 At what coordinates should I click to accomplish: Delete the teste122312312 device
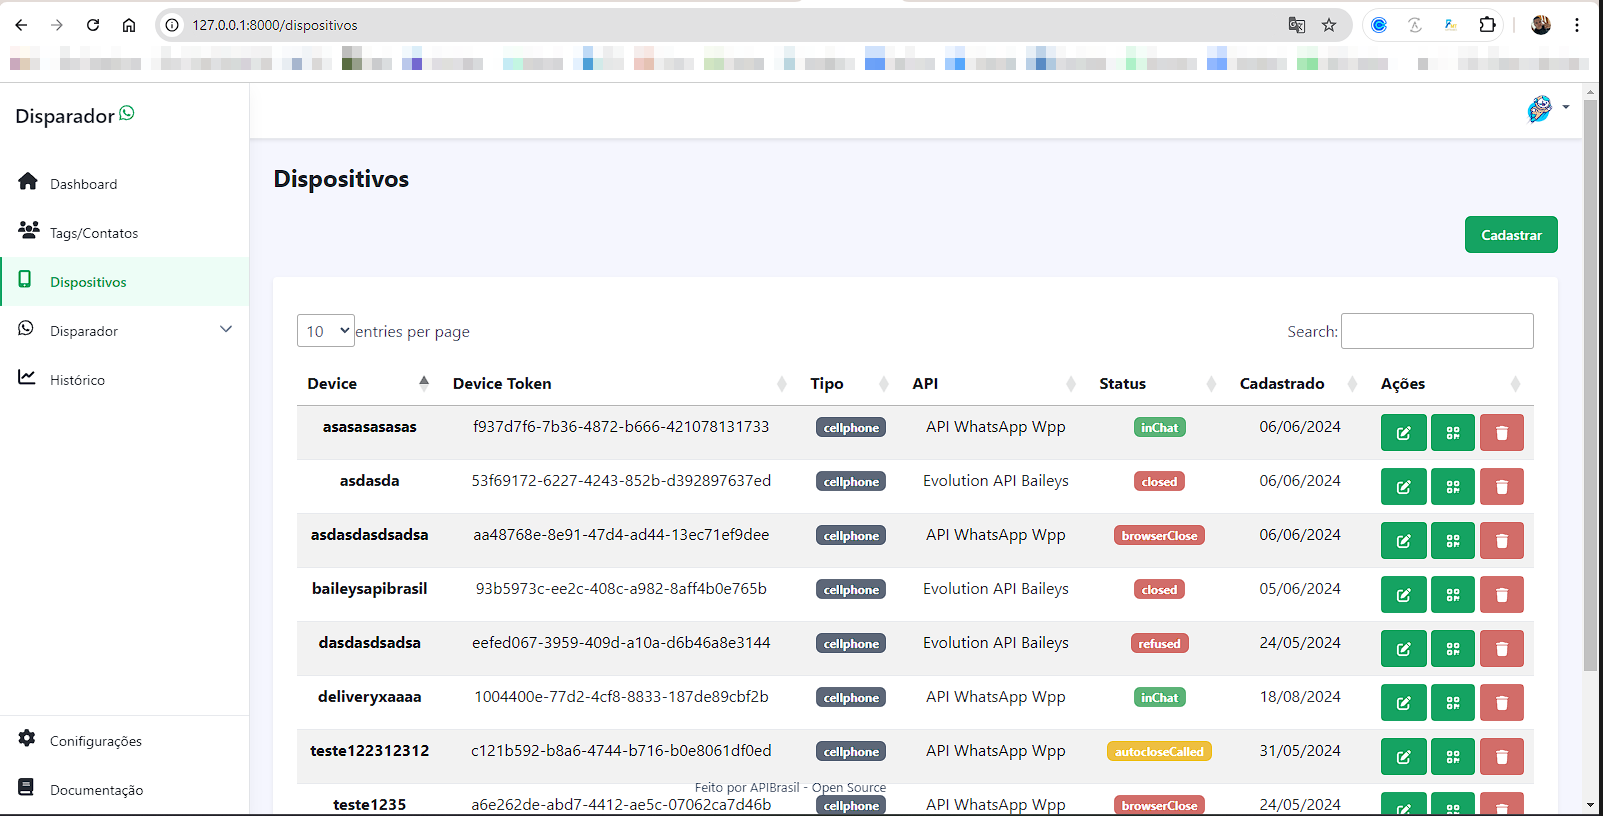click(x=1502, y=757)
